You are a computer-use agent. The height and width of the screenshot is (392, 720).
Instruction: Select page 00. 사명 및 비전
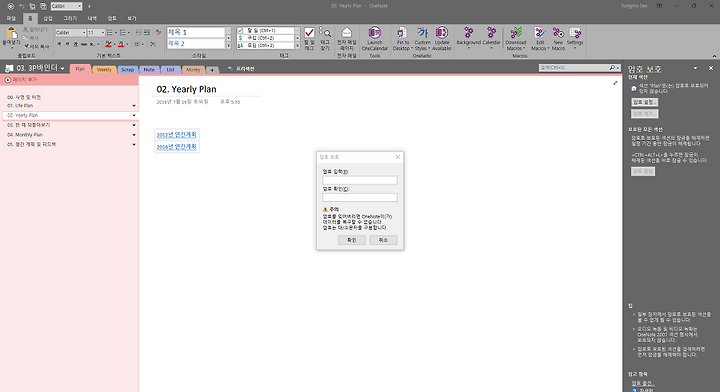tap(24, 97)
